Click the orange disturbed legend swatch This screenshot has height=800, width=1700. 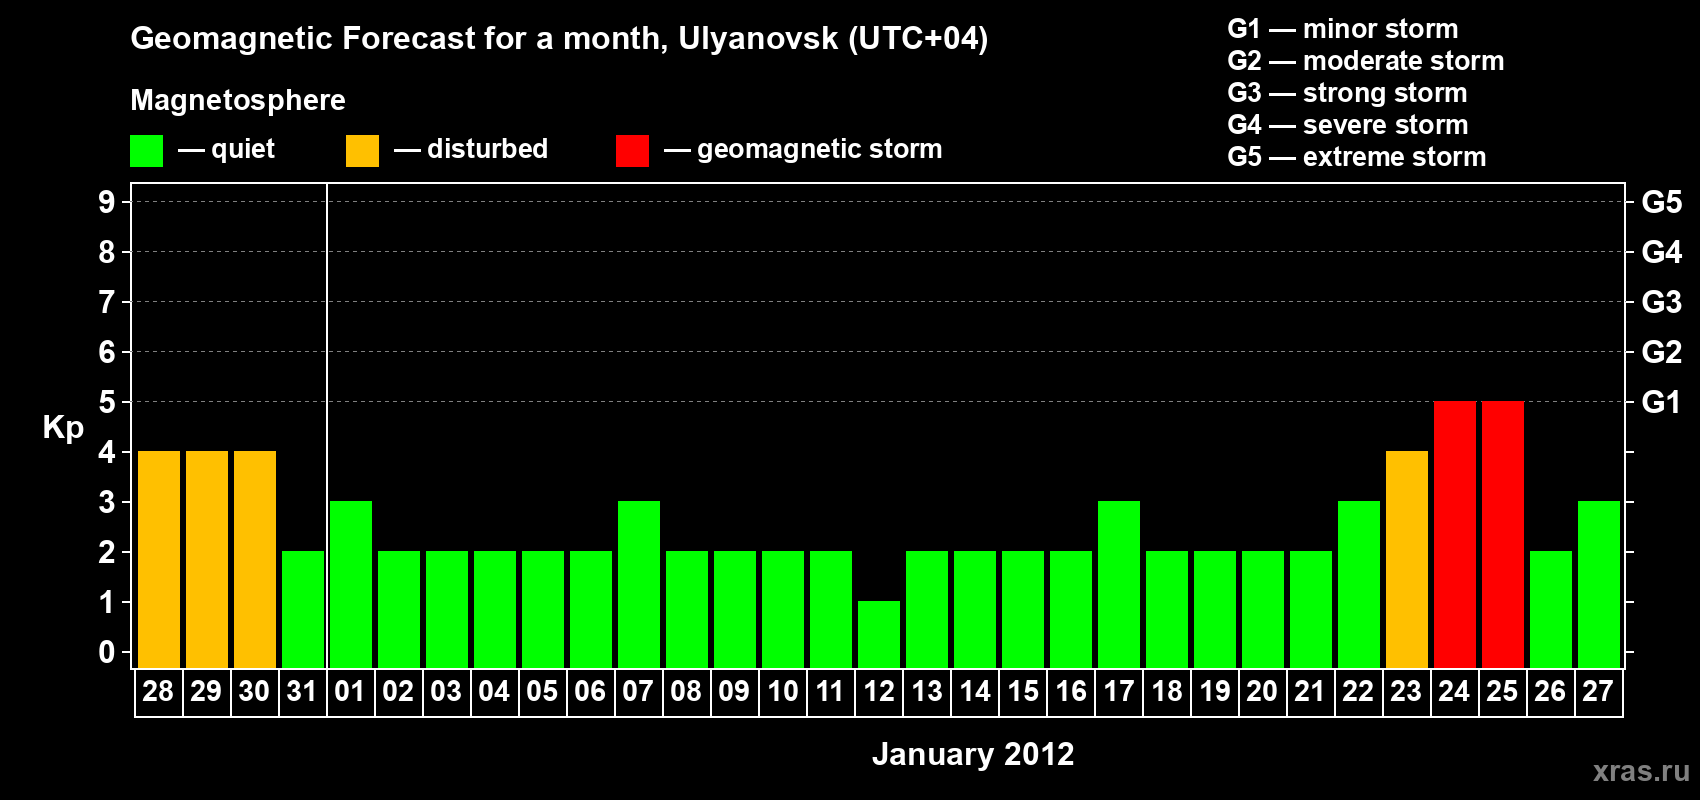coord(362,151)
